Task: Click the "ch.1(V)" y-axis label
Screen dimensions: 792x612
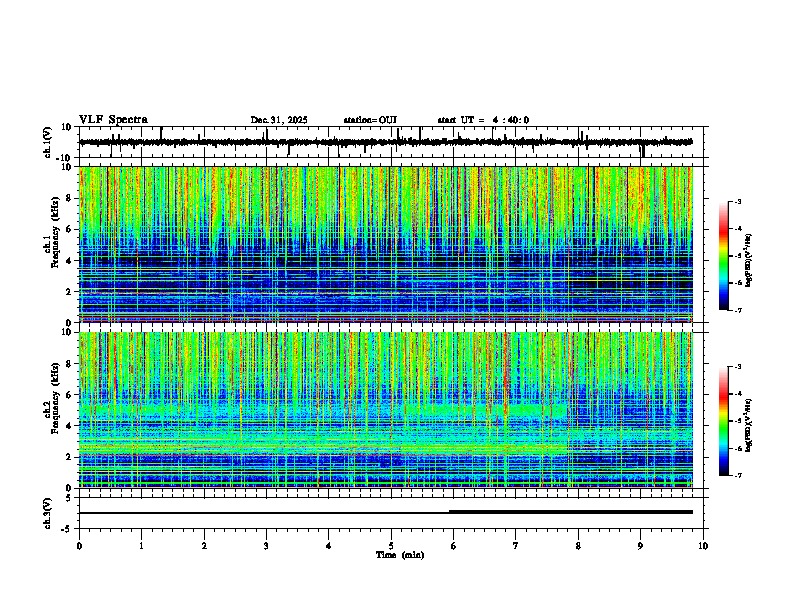Action: 48,142
